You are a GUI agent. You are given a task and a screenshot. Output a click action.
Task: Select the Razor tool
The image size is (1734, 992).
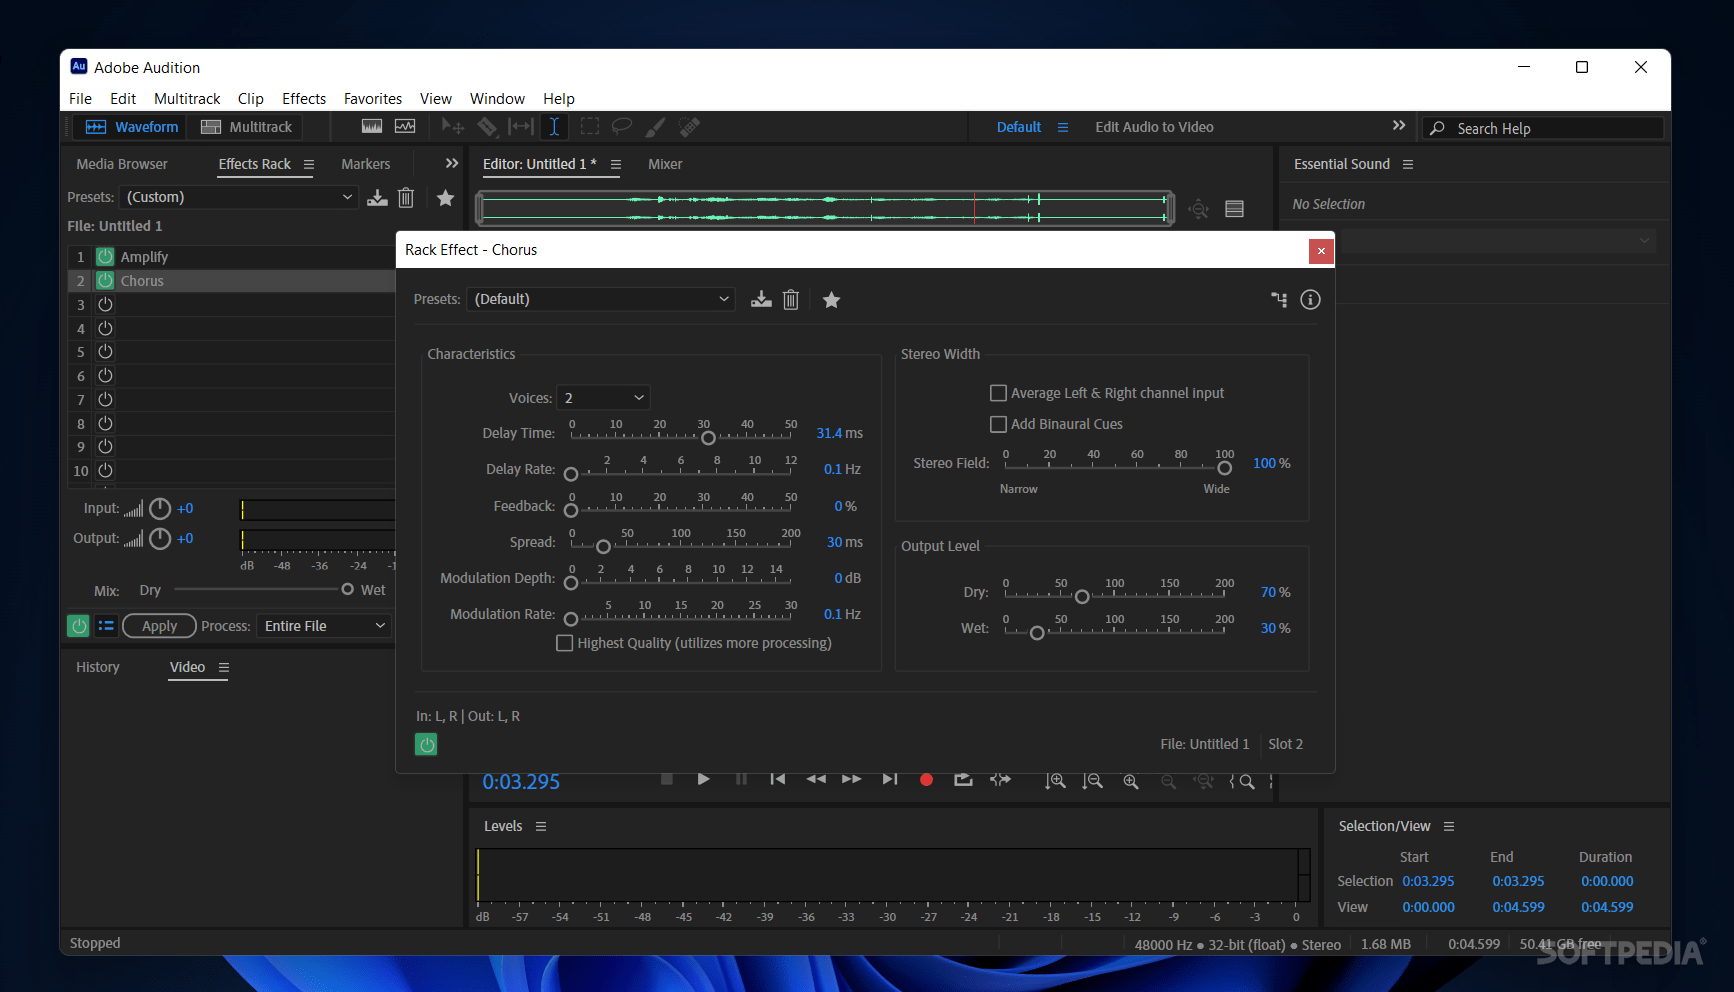(487, 127)
